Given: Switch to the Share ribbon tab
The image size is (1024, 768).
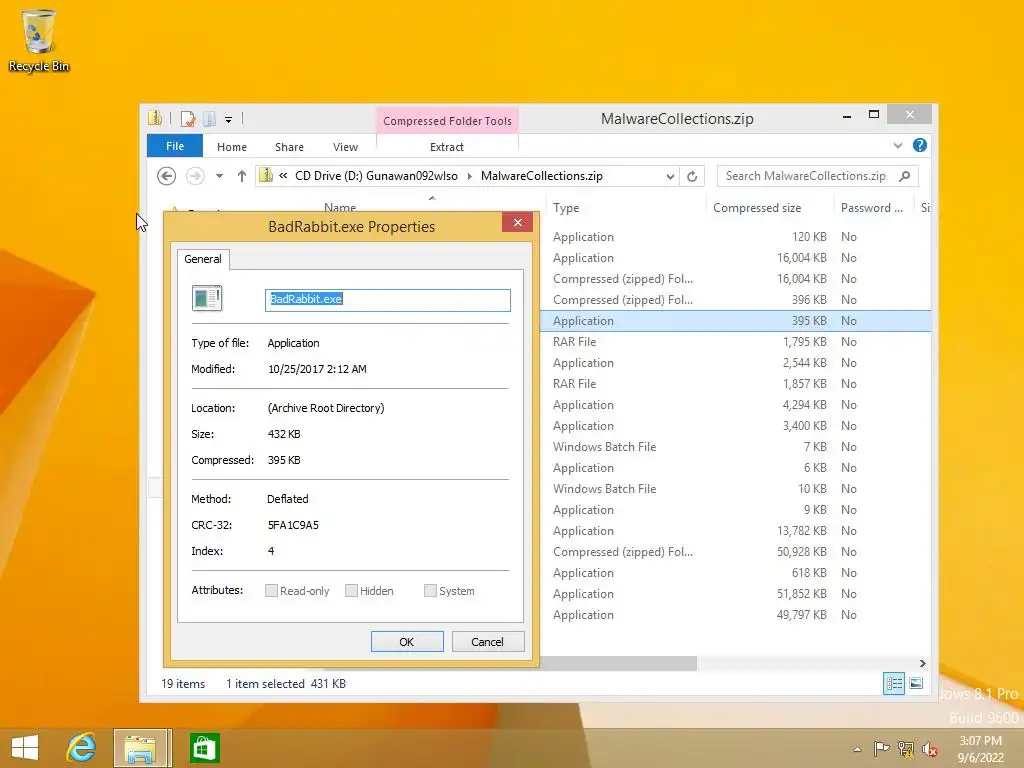Looking at the screenshot, I should click(x=289, y=147).
